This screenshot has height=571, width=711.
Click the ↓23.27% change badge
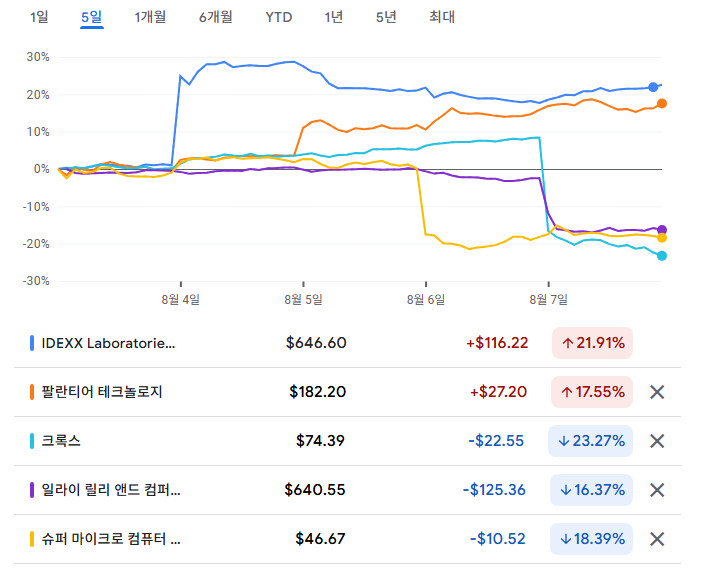[591, 441]
